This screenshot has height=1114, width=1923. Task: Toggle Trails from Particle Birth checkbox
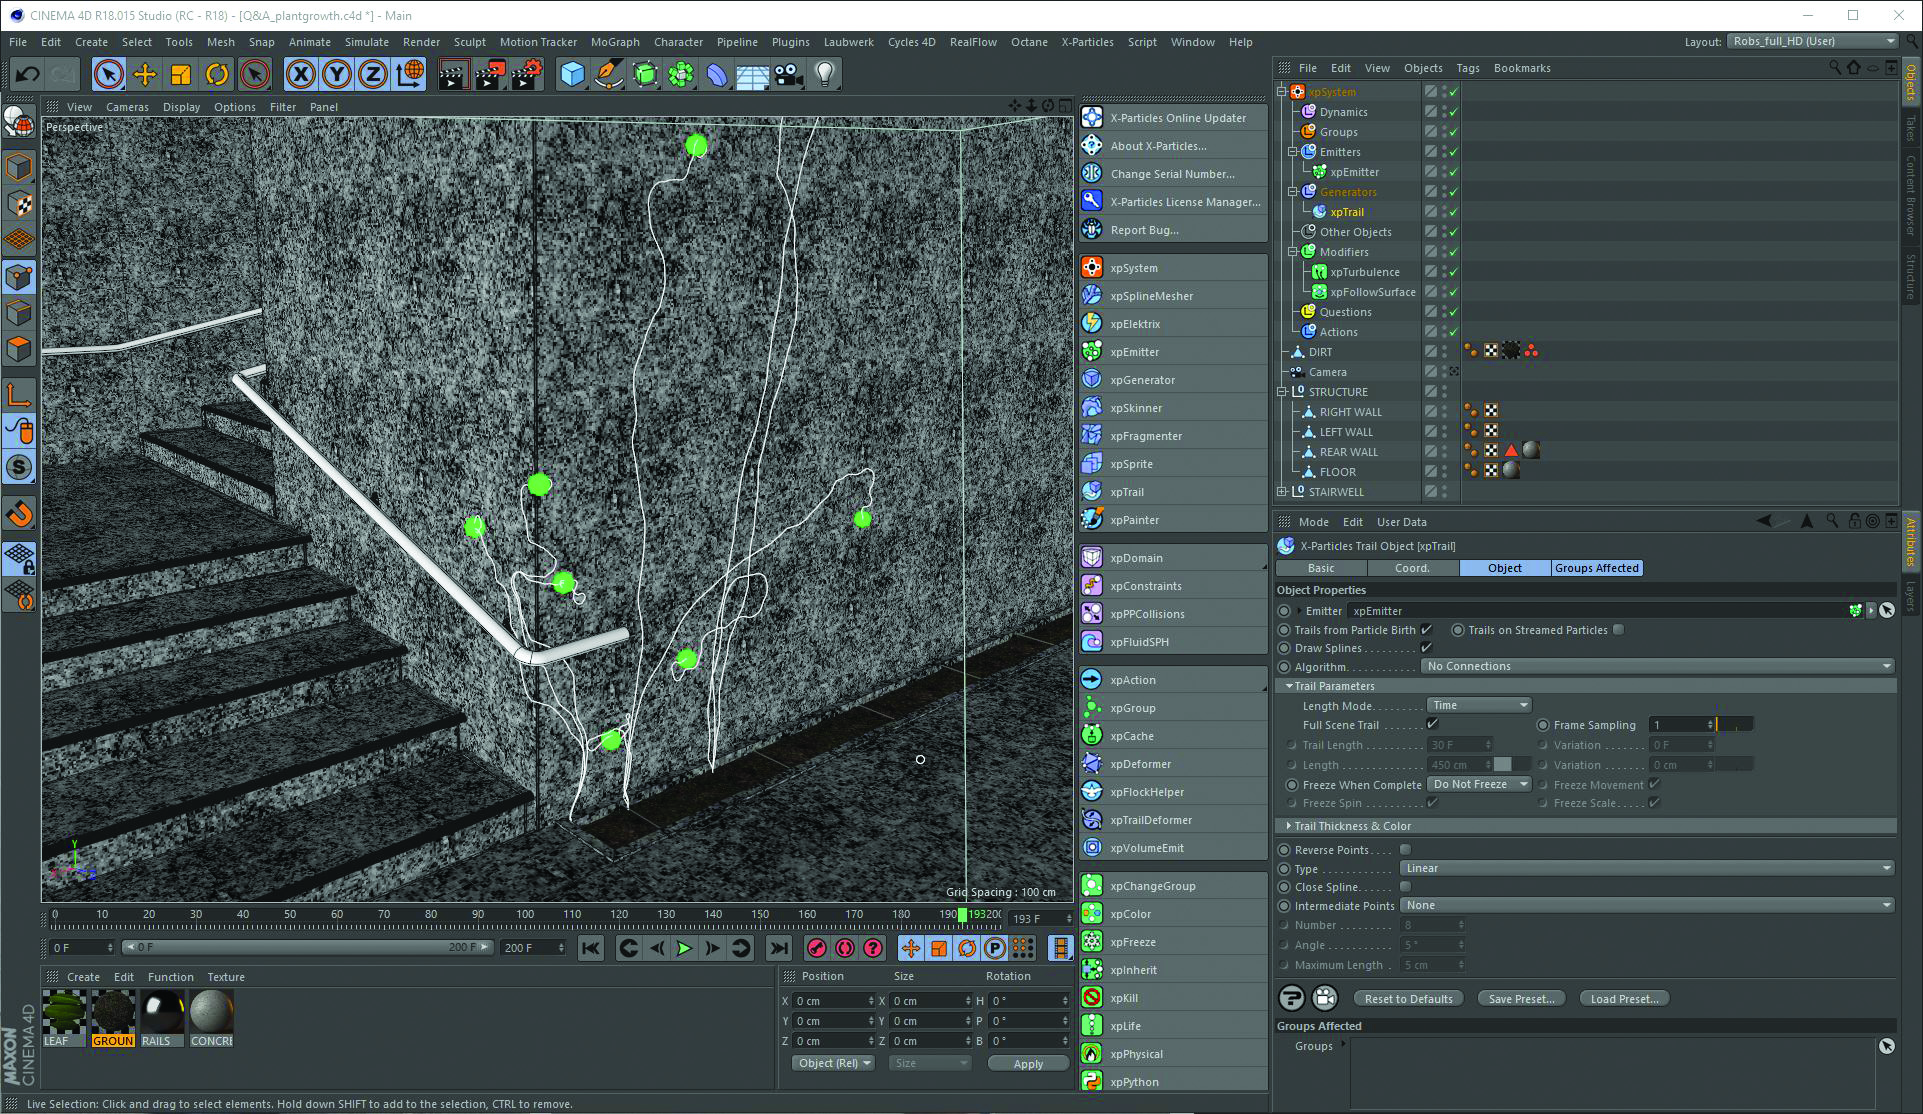1432,630
